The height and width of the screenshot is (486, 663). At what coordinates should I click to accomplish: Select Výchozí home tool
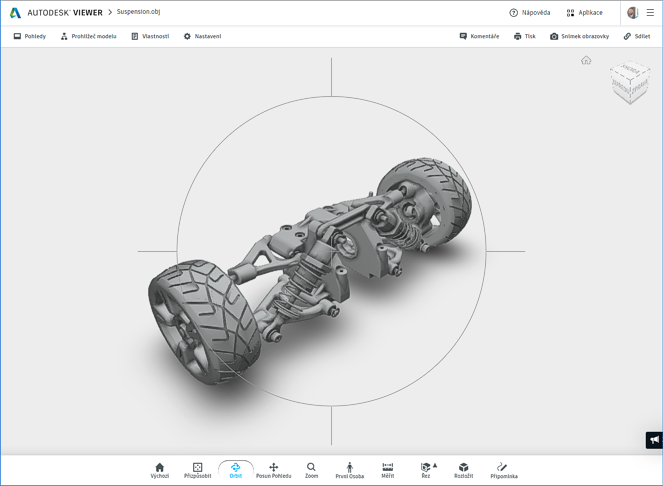[x=159, y=470]
